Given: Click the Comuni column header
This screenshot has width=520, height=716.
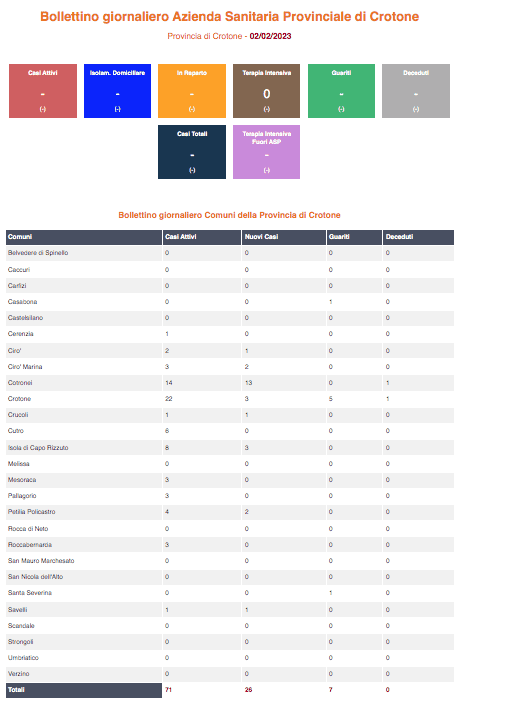Looking at the screenshot, I should tap(84, 237).
